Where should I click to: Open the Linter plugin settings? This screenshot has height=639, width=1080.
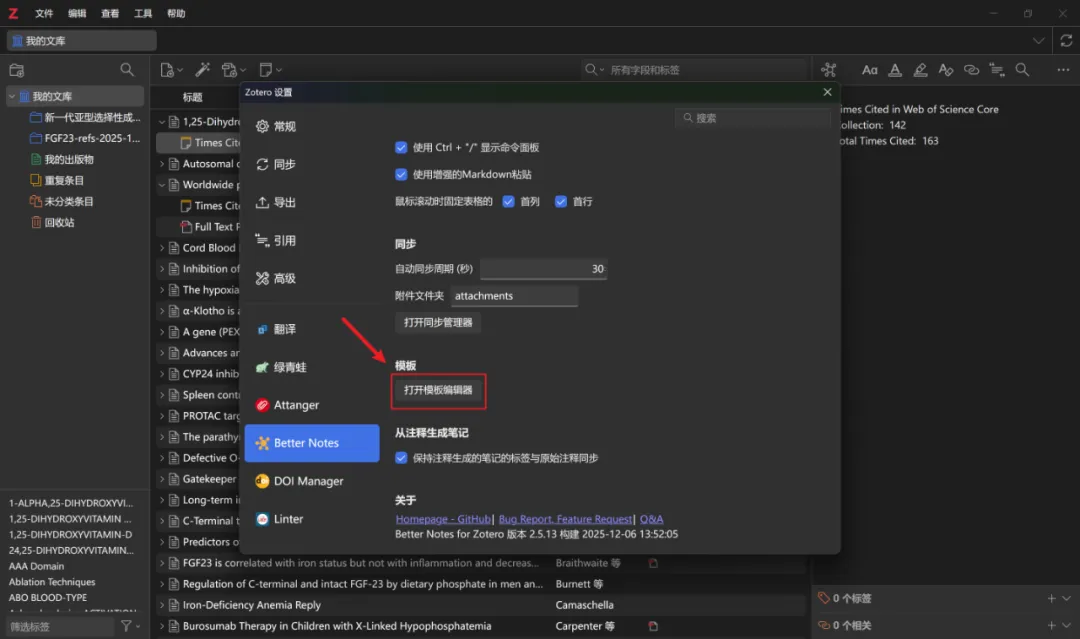point(312,518)
